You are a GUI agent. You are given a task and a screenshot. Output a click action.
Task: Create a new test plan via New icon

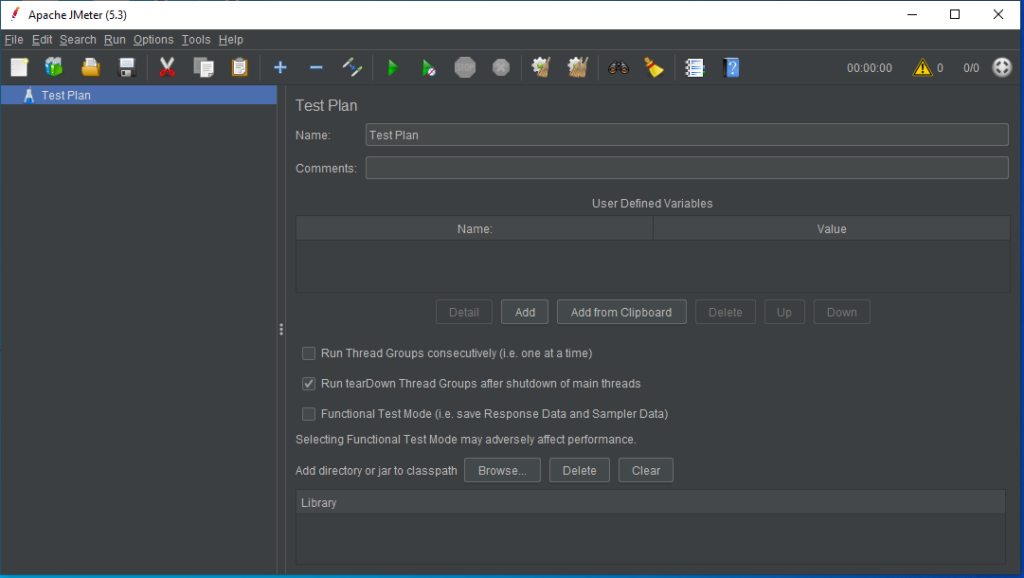[x=19, y=67]
